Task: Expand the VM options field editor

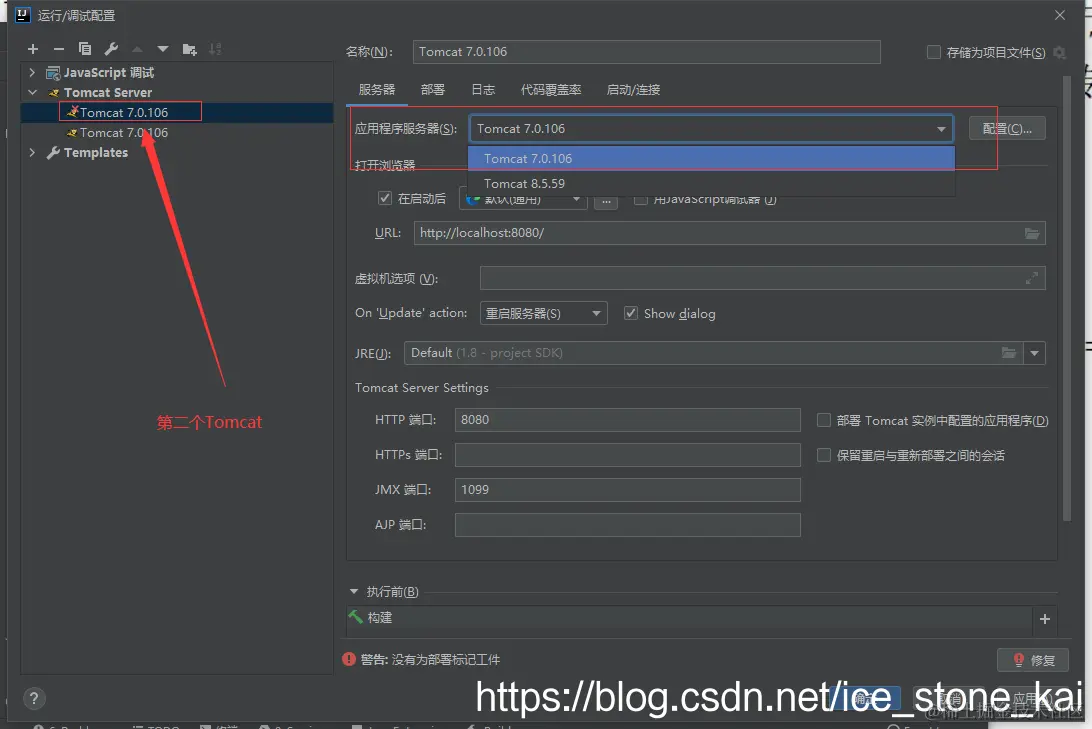Action: 1031,279
